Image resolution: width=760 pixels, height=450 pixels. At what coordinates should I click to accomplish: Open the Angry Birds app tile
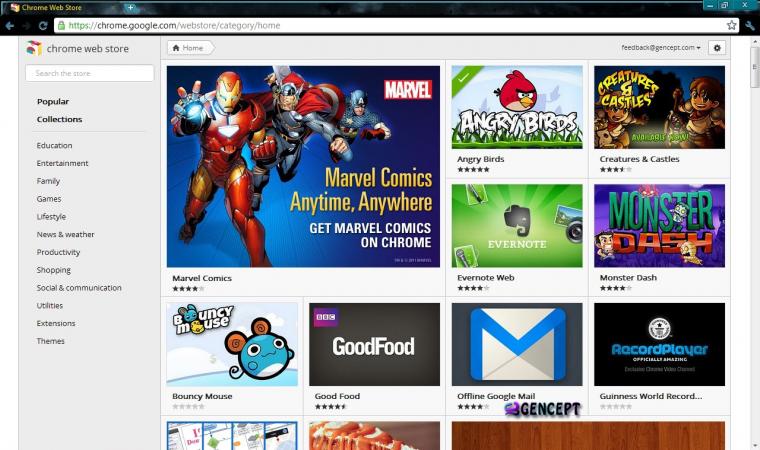click(x=517, y=107)
